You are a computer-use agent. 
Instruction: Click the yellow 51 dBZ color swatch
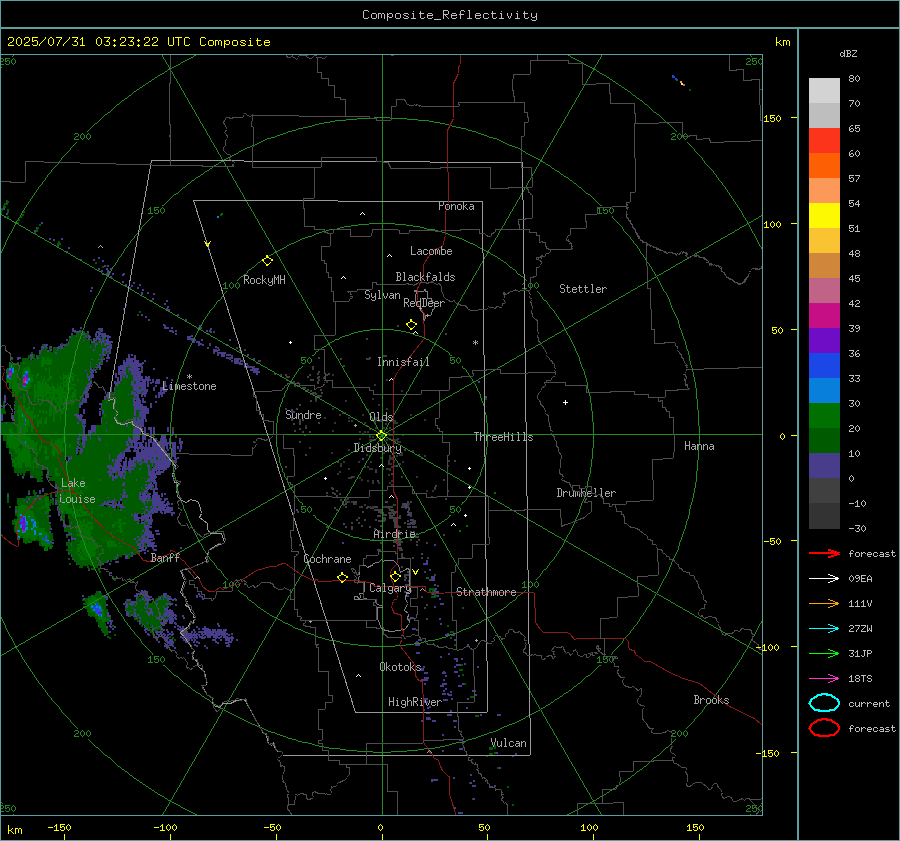[x=824, y=215]
